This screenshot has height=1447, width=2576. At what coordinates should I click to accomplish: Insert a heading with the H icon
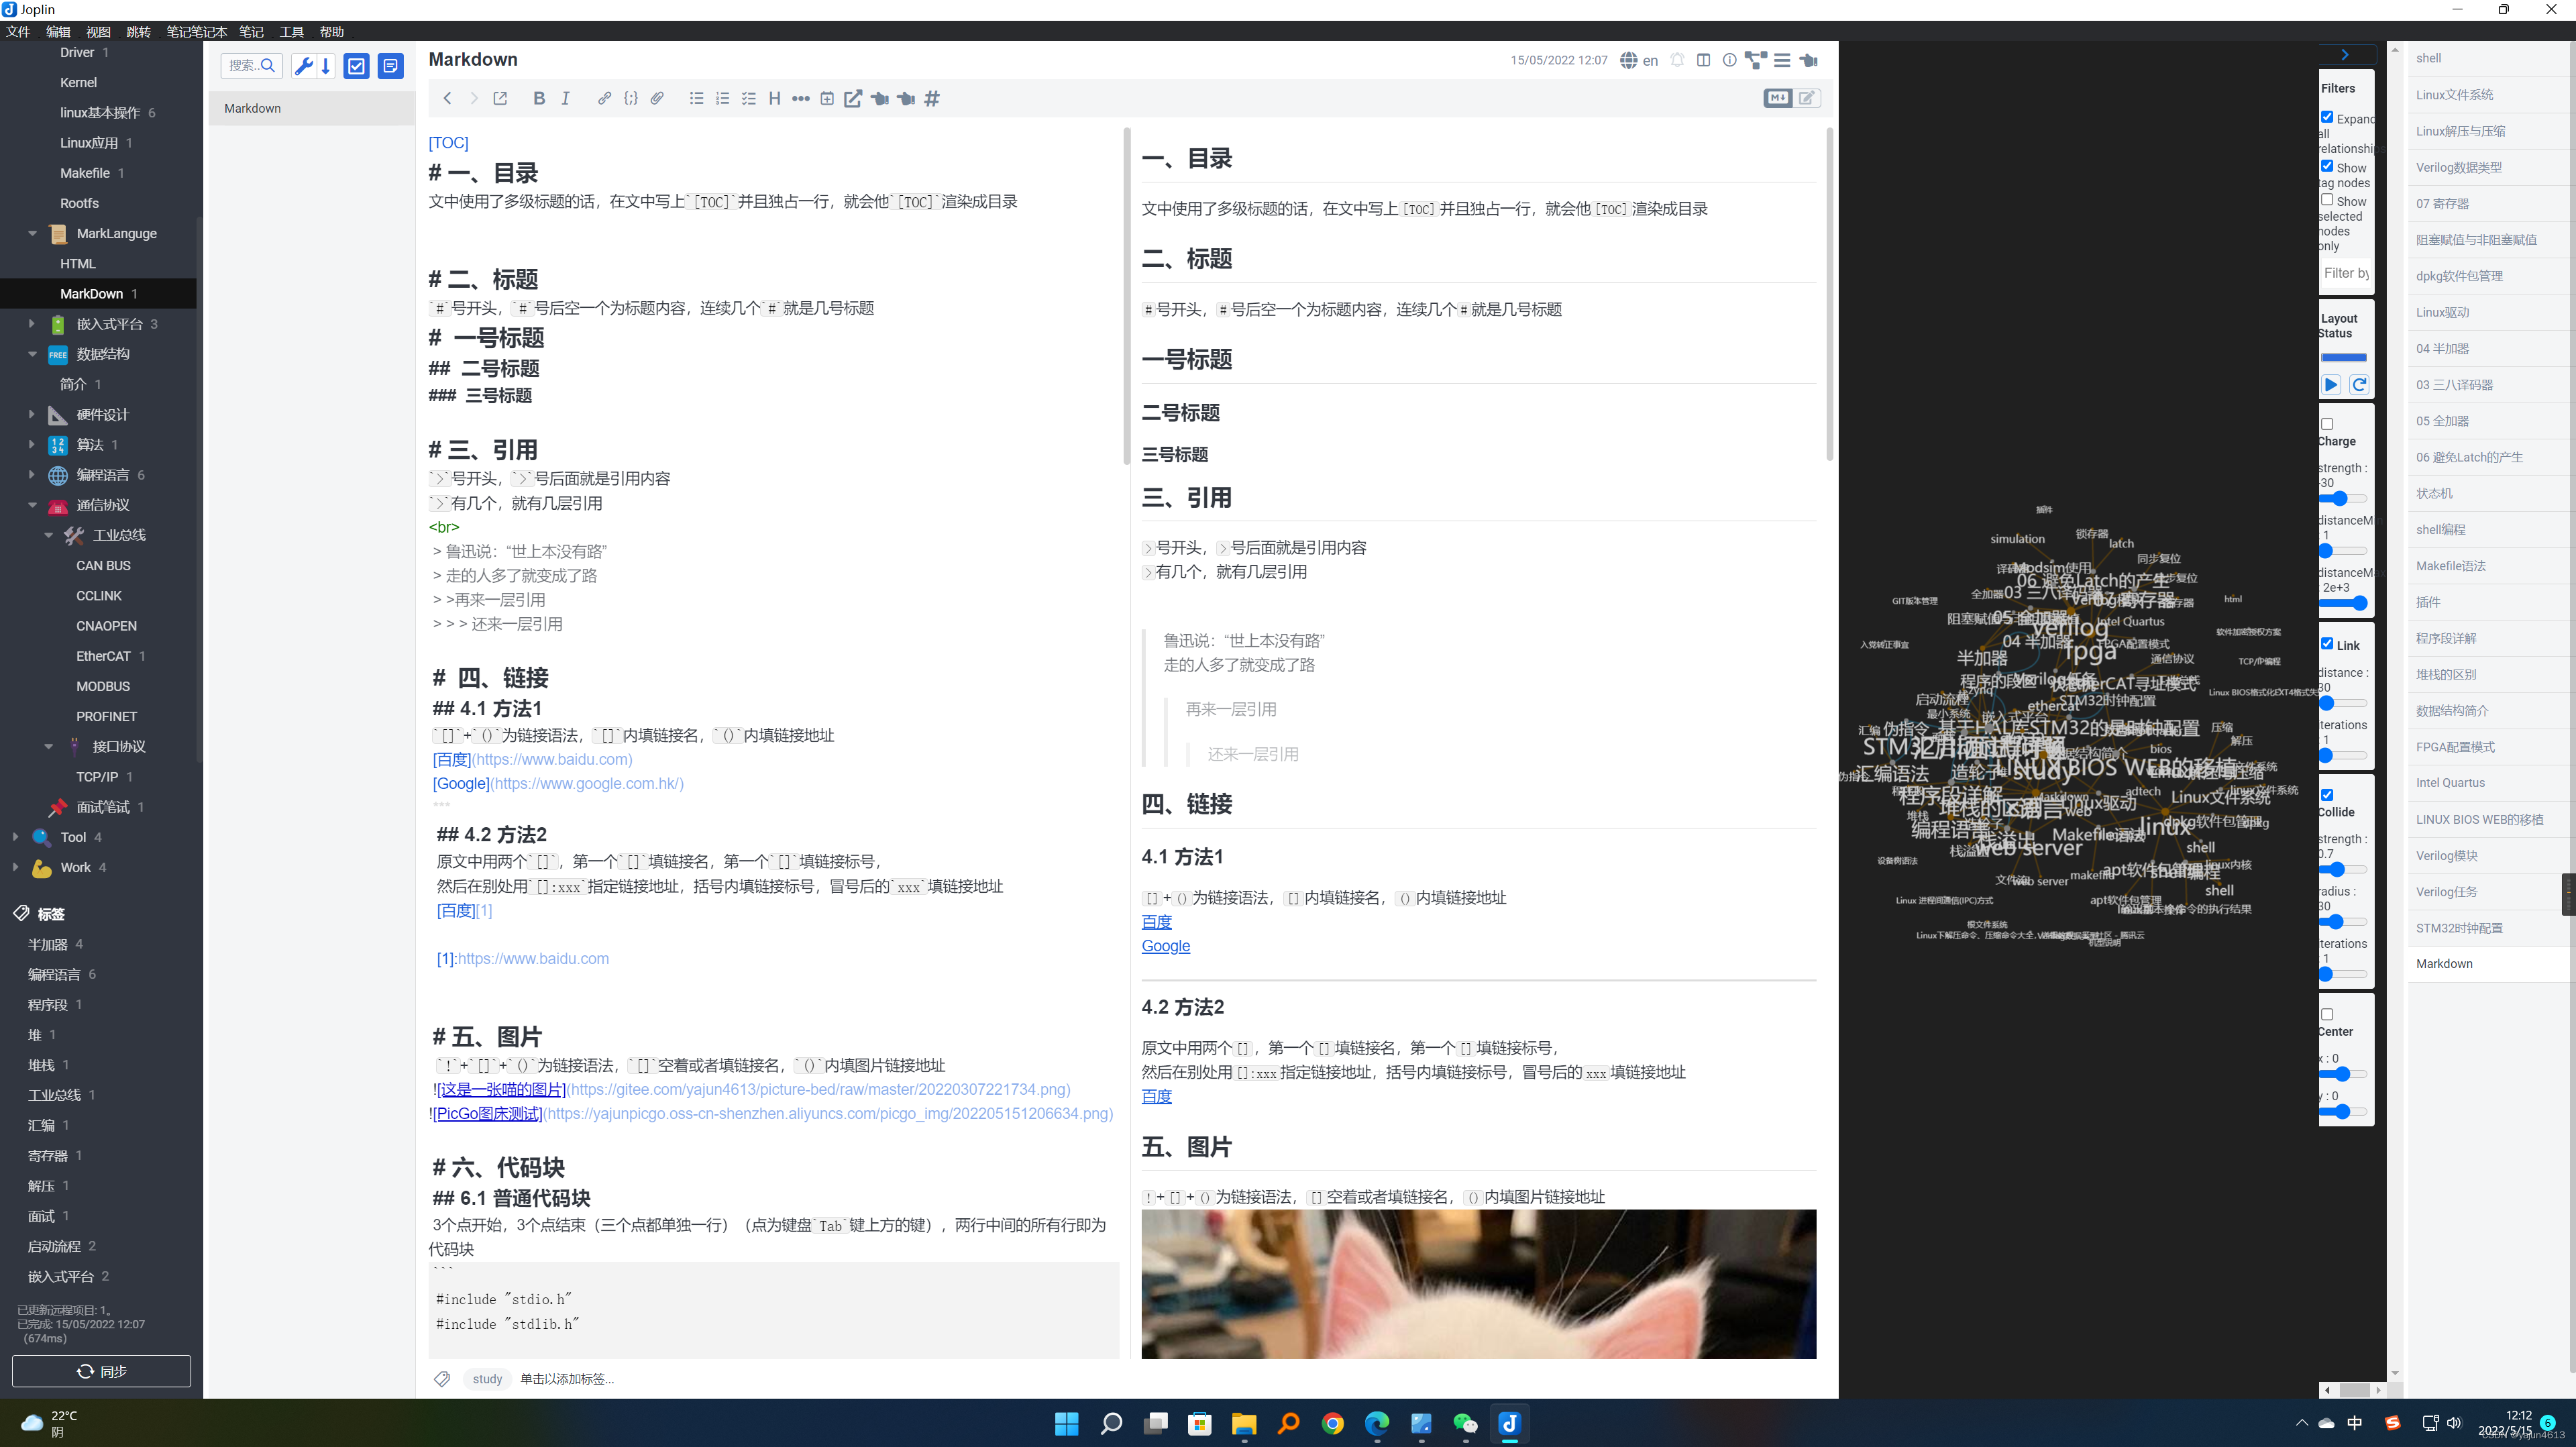[x=774, y=98]
